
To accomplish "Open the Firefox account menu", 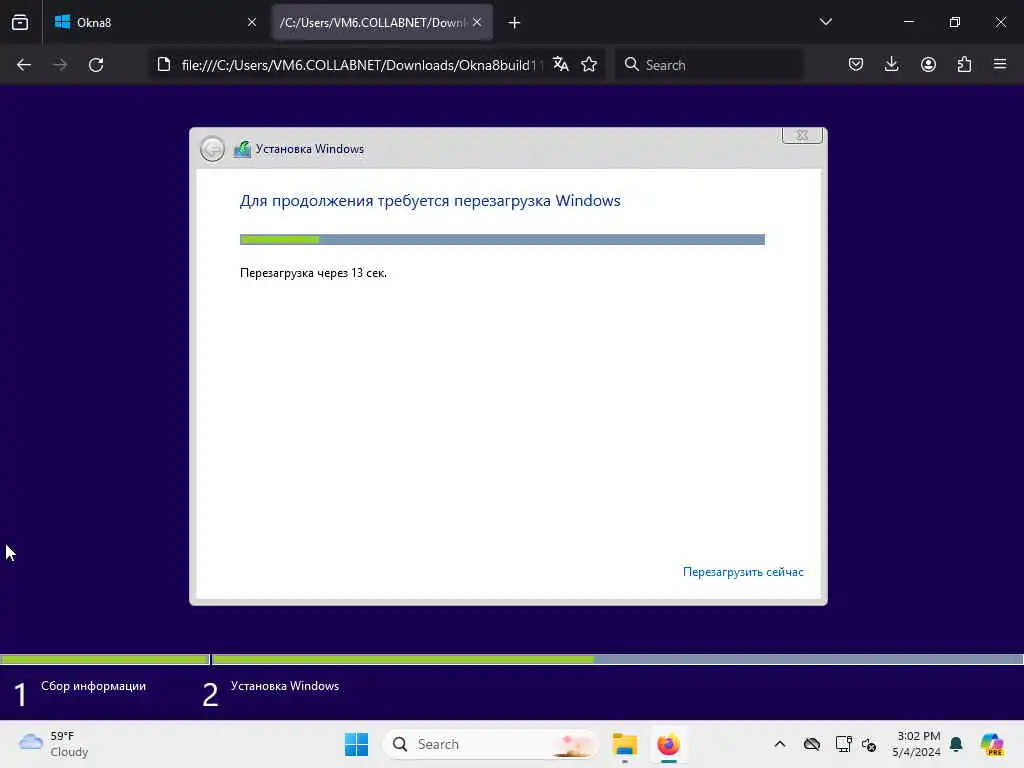I will (928, 65).
